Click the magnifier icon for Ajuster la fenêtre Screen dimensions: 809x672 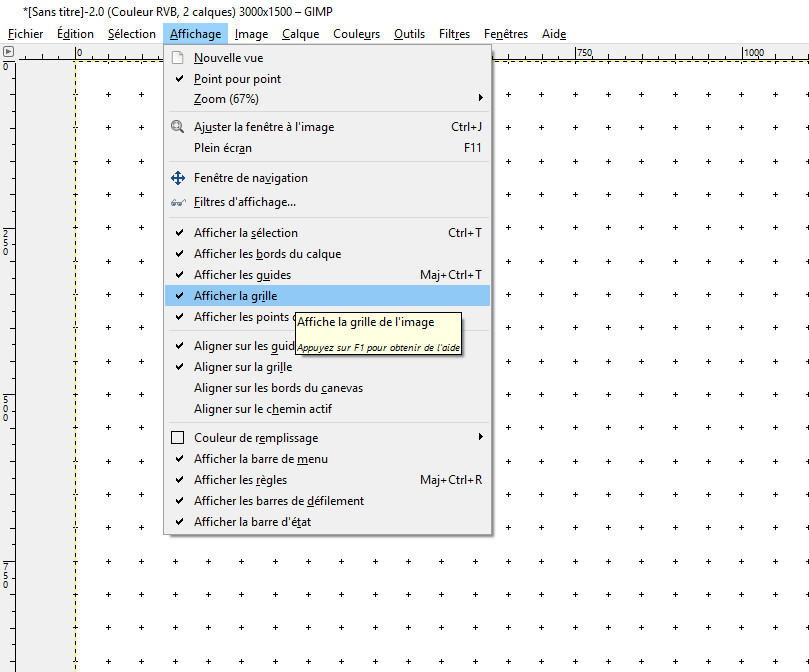177,126
